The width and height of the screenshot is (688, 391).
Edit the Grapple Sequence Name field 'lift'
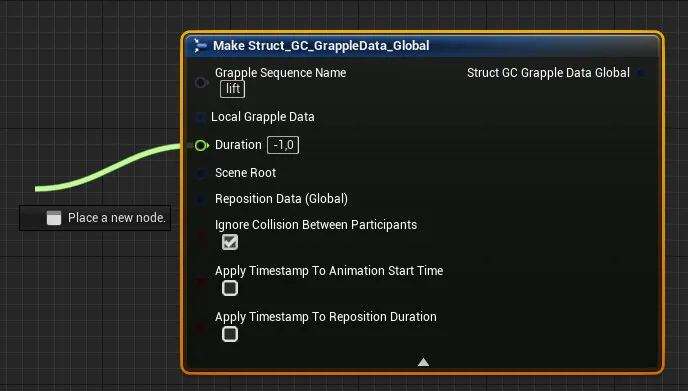pos(233,89)
